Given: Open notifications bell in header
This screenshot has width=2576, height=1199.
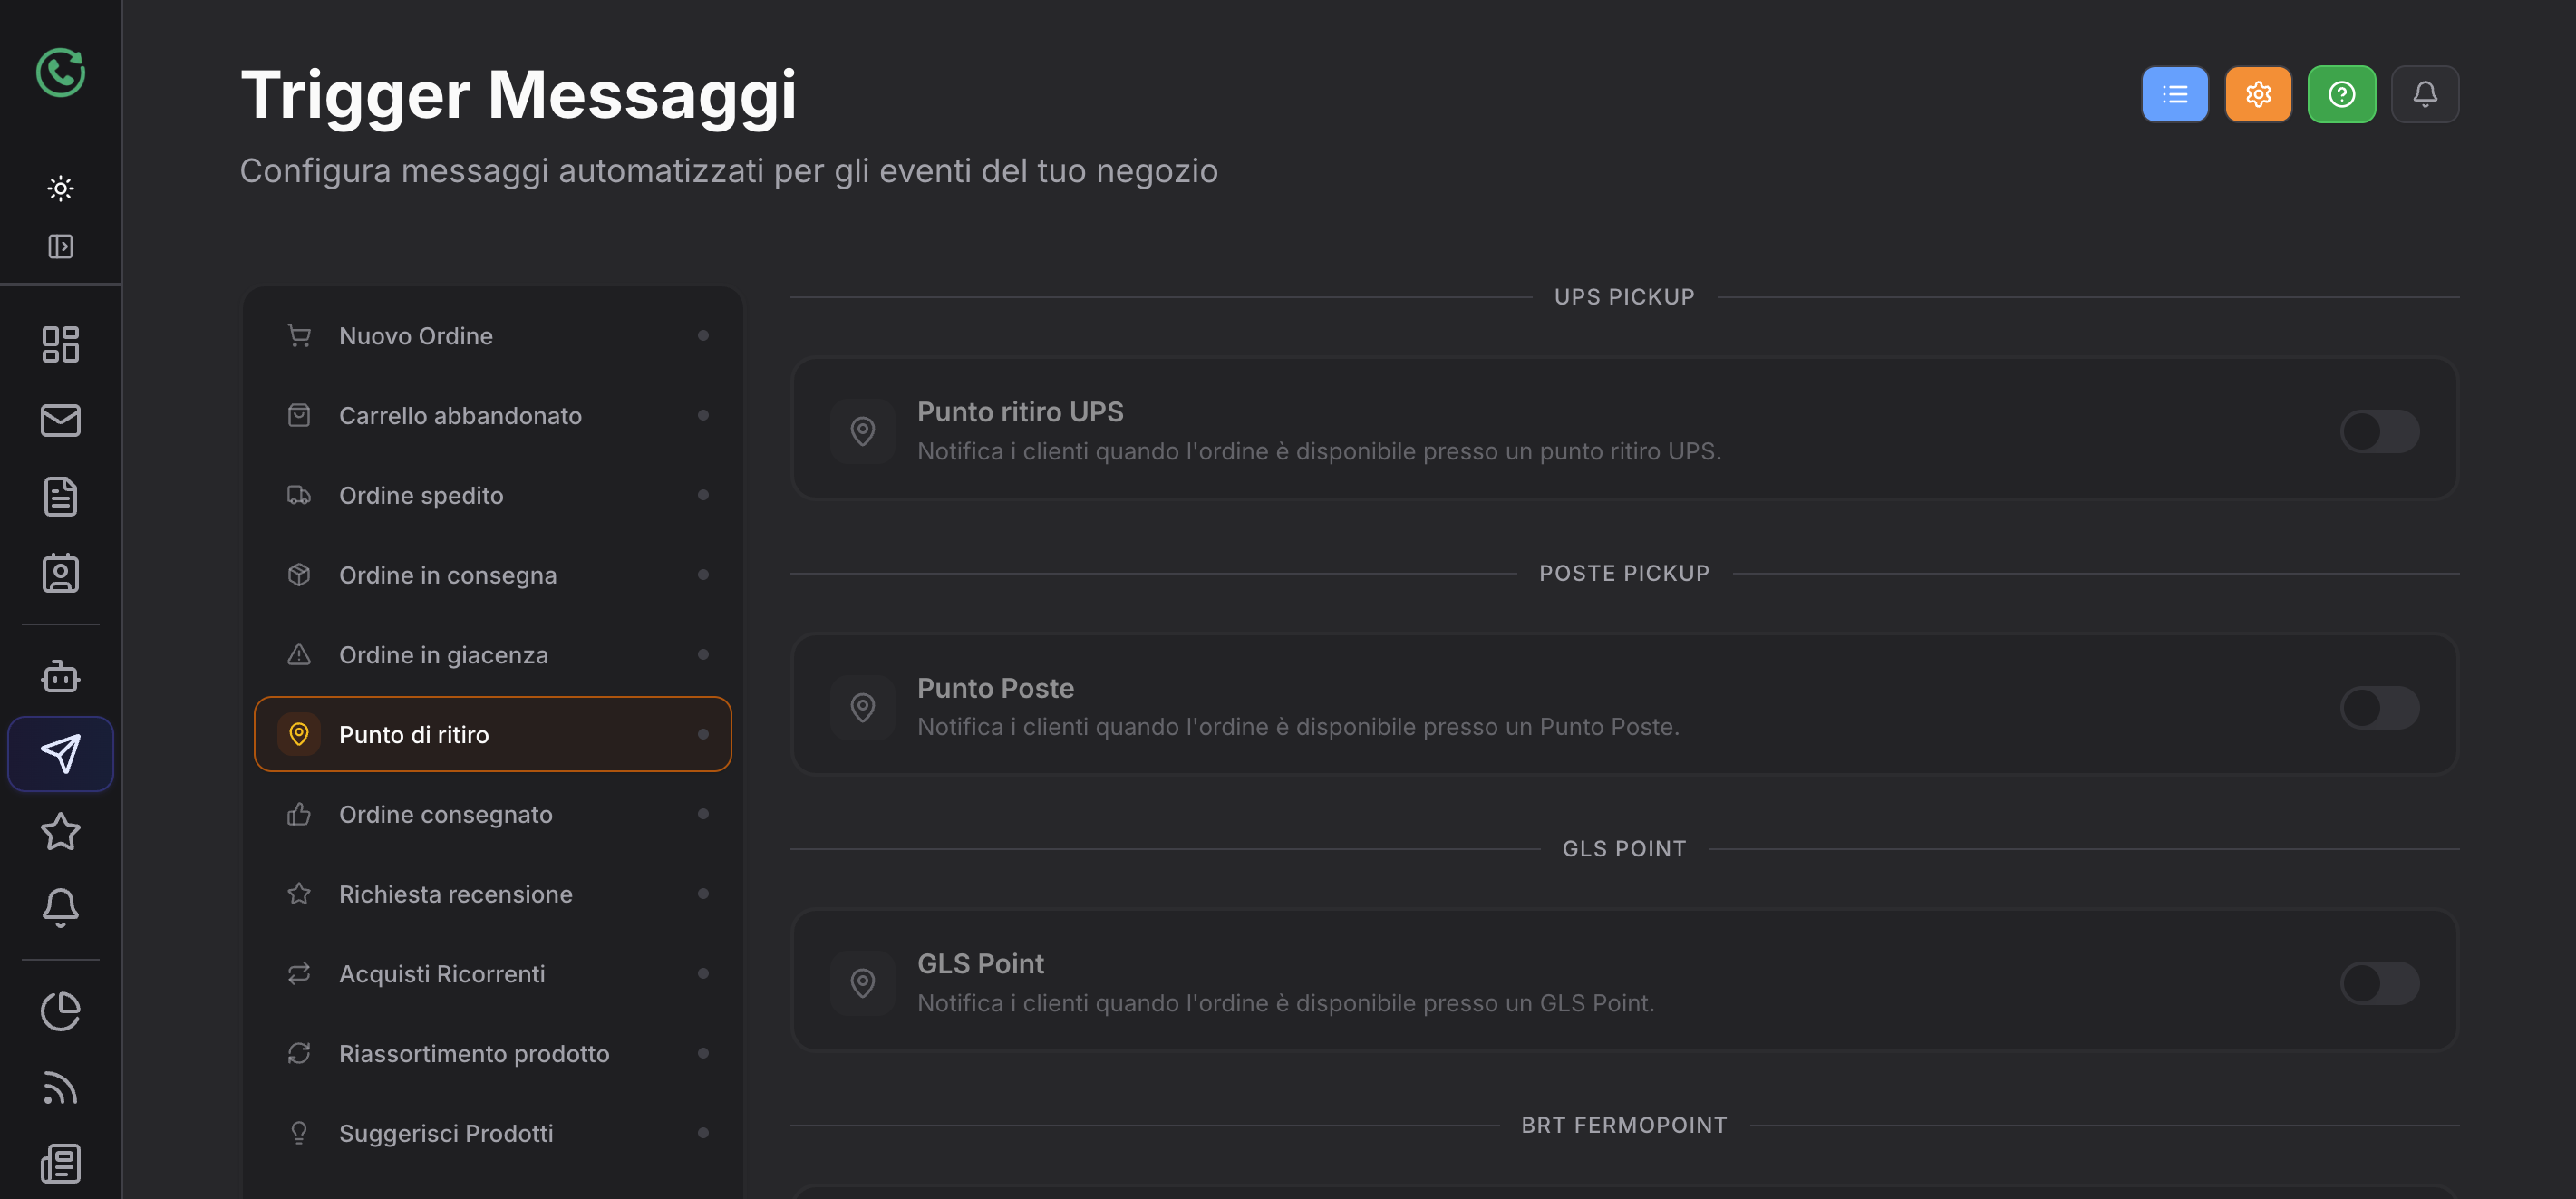Looking at the screenshot, I should tap(2424, 94).
